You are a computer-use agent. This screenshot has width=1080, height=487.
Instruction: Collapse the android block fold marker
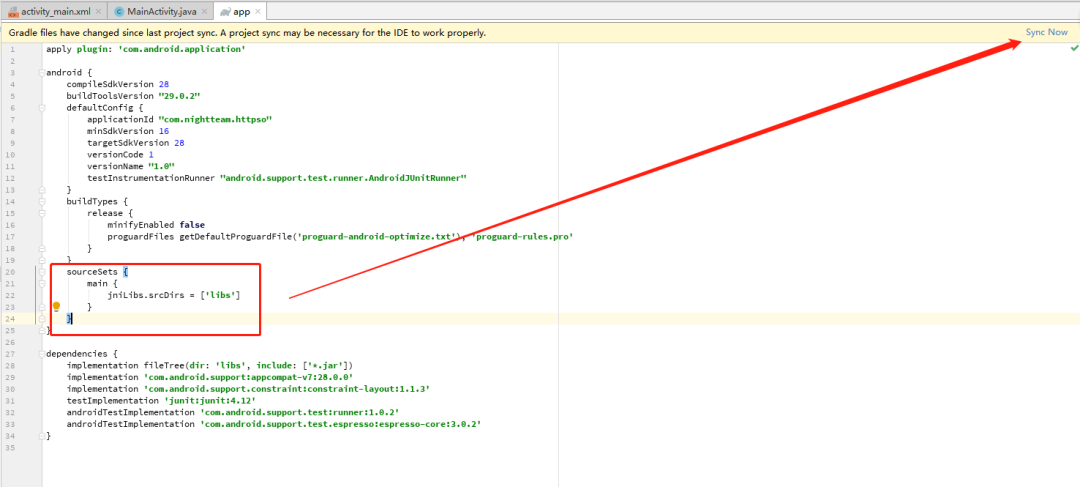pyautogui.click(x=42, y=72)
